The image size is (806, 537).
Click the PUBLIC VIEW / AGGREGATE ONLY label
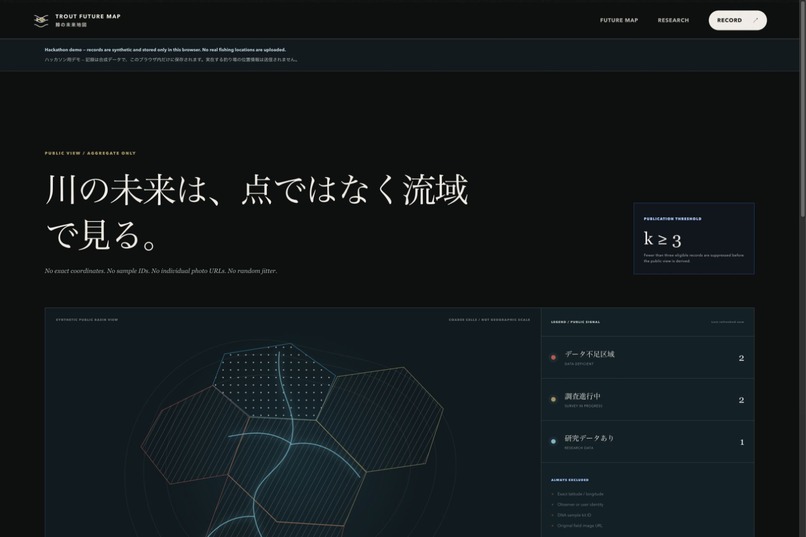click(90, 153)
